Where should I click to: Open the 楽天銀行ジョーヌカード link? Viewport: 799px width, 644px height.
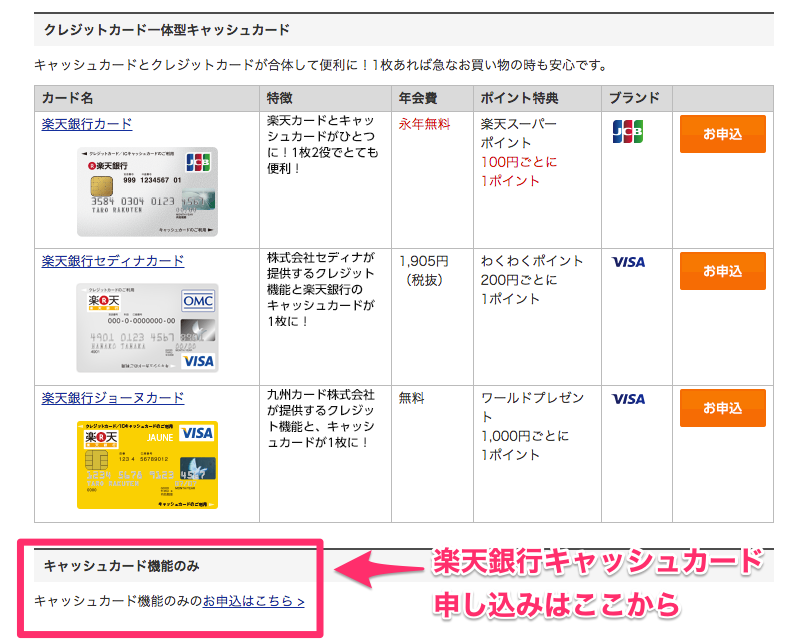113,398
